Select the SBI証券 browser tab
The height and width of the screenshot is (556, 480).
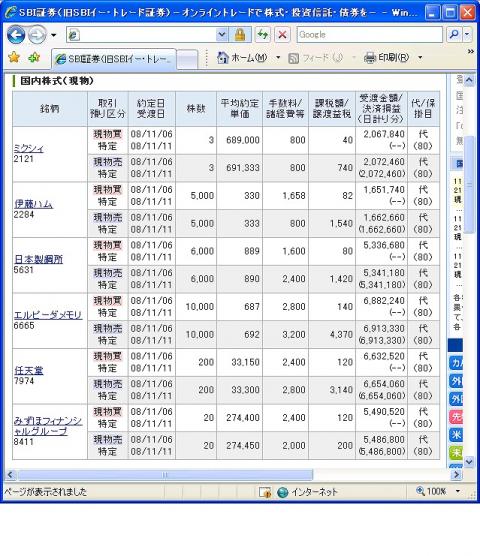pyautogui.click(x=113, y=59)
